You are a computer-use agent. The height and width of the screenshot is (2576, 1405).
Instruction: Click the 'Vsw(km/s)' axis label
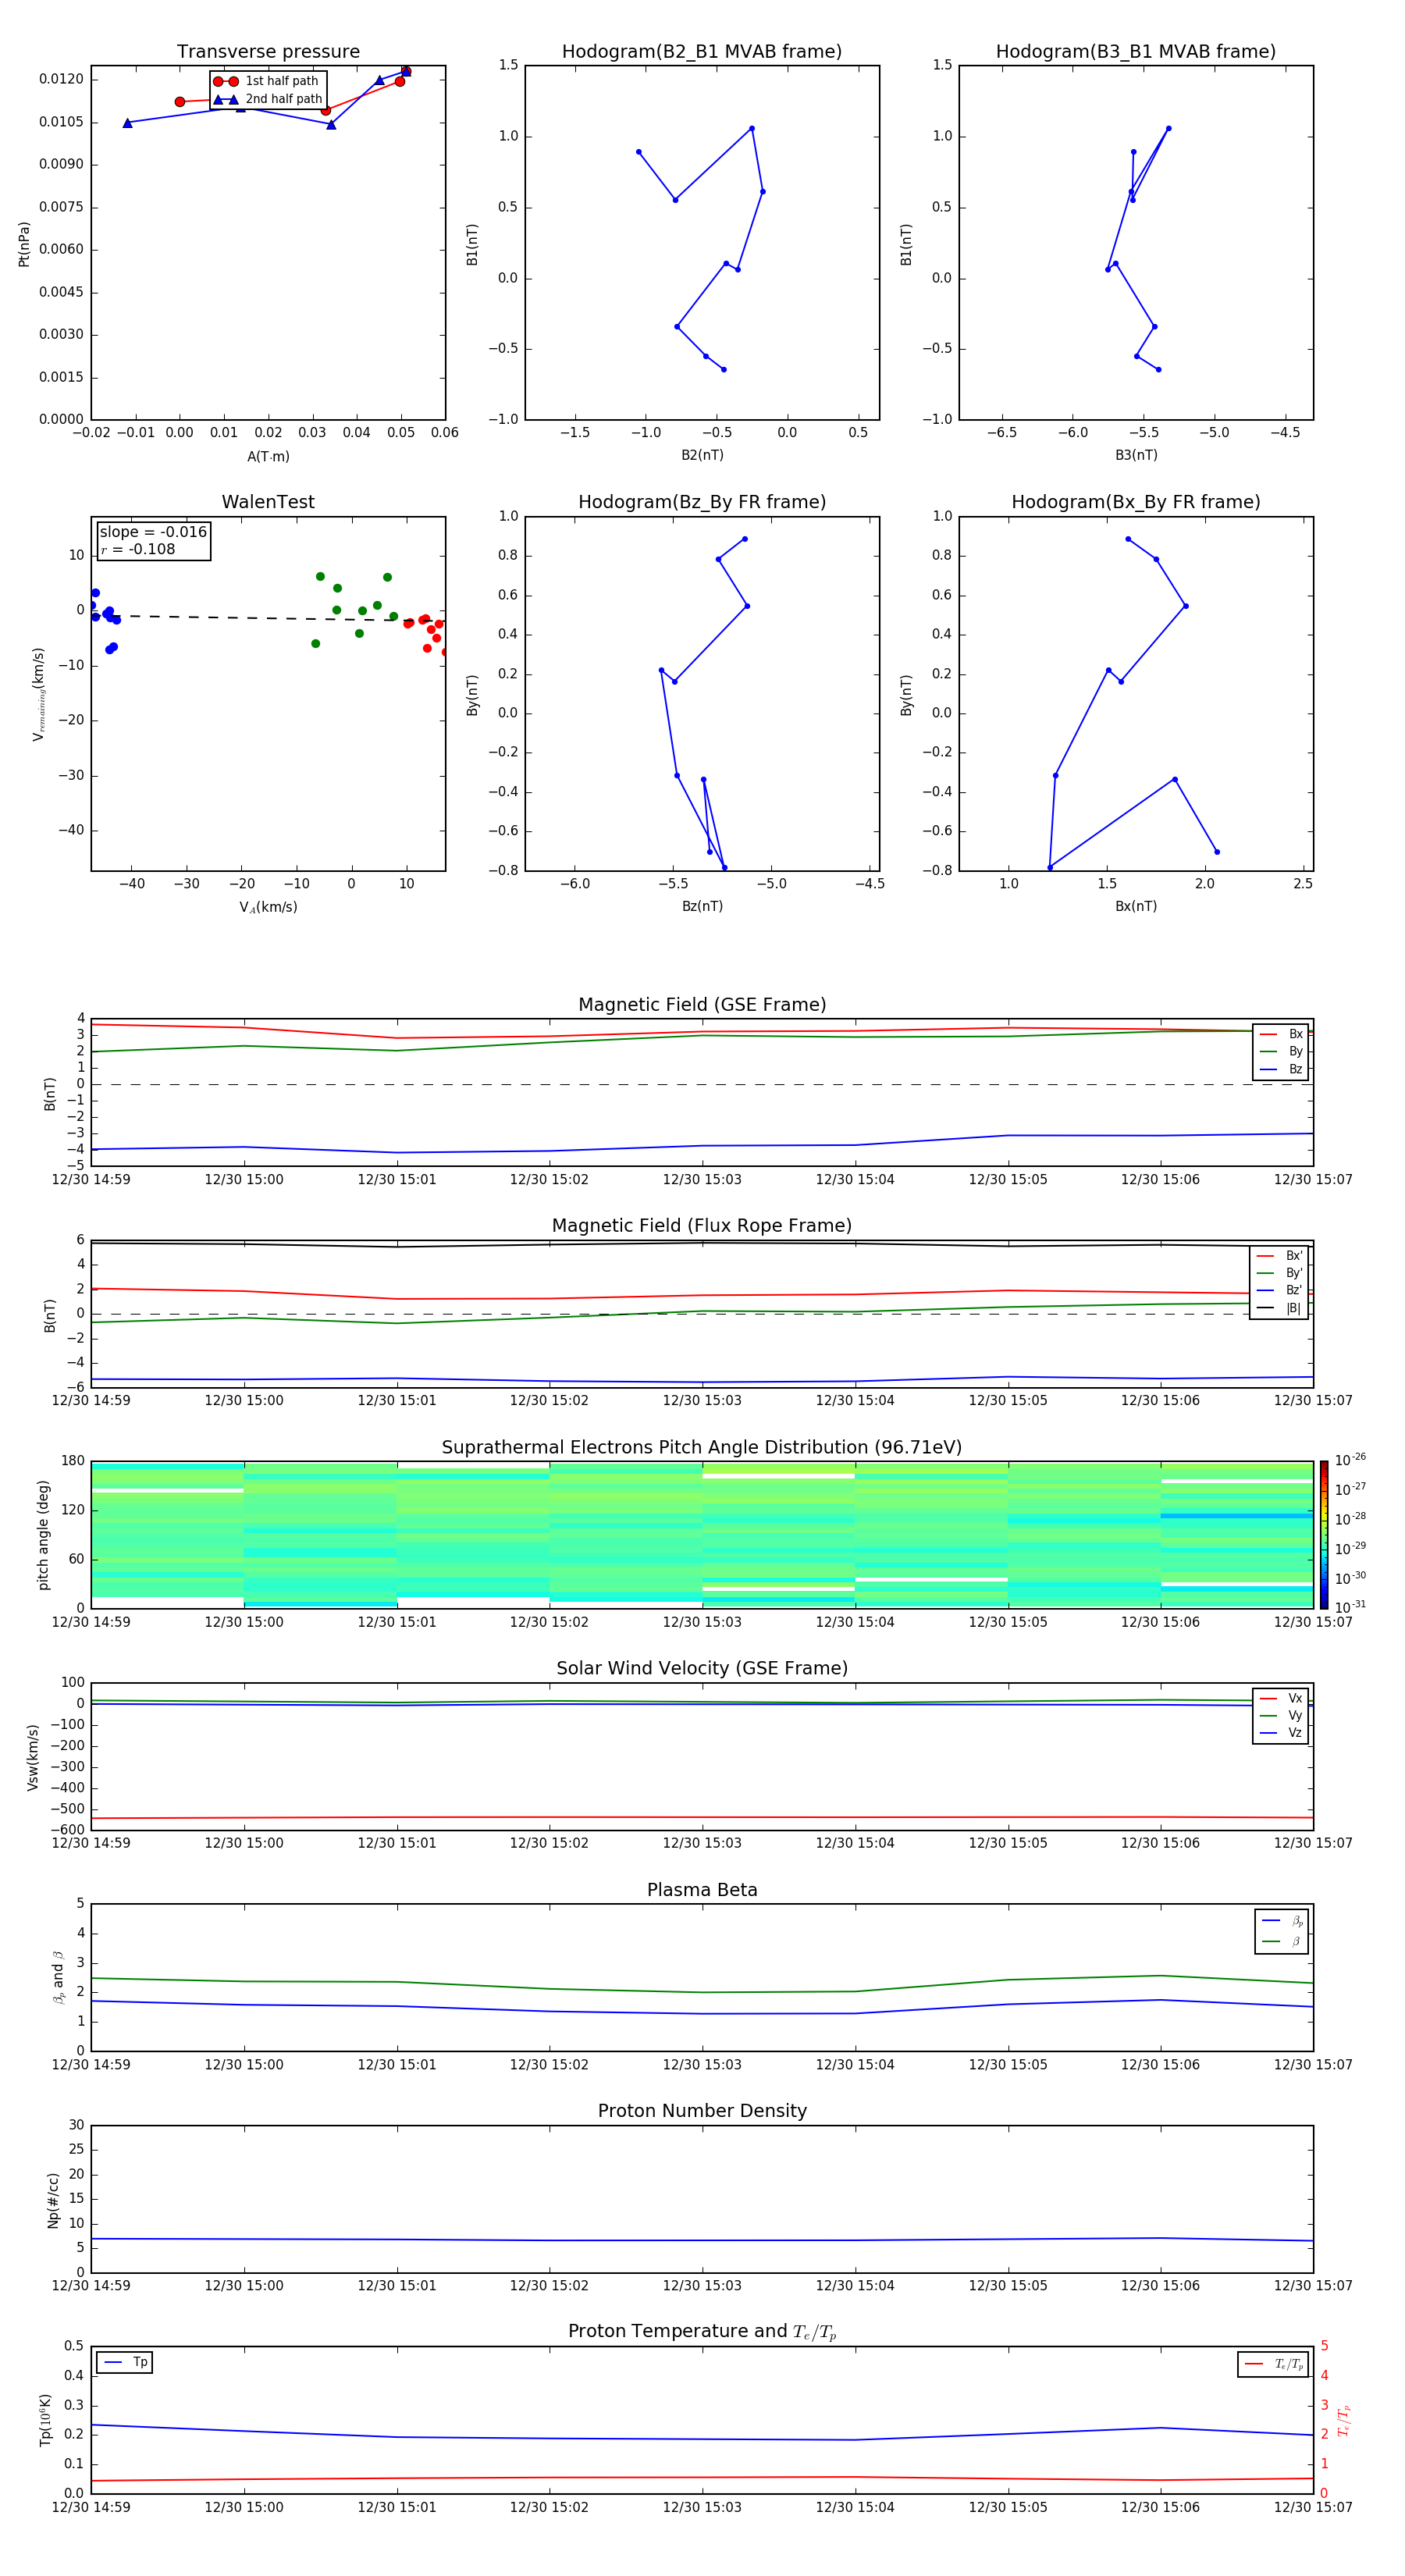tap(33, 1757)
